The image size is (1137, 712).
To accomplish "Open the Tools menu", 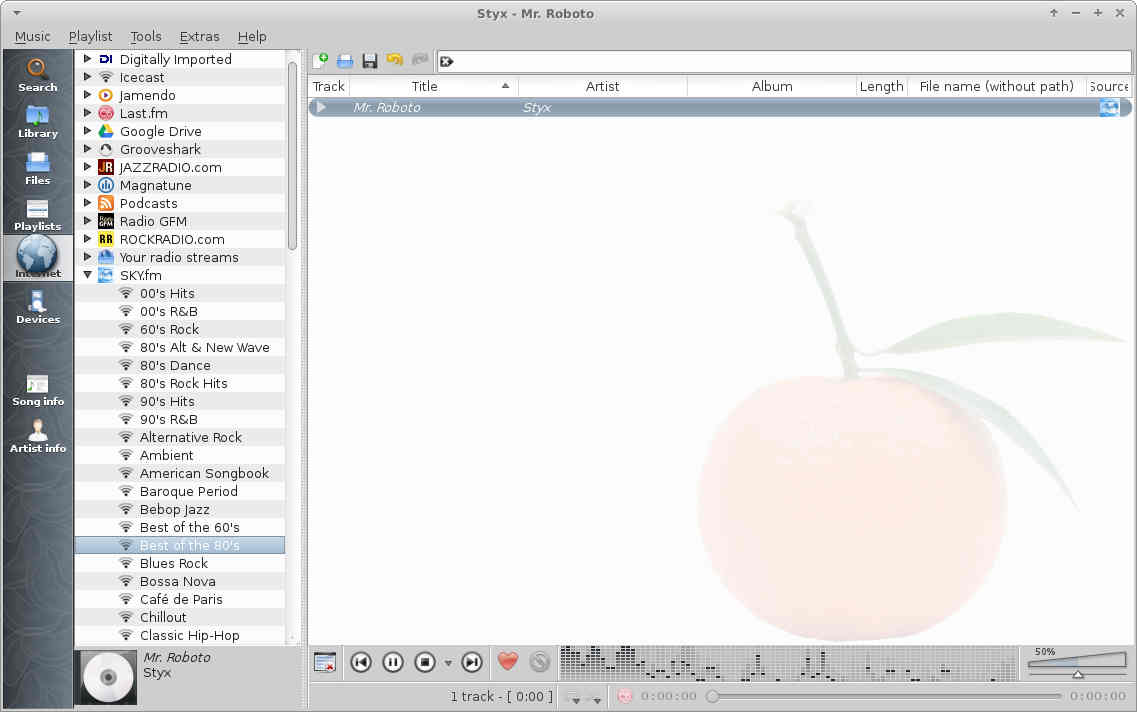I will 146,36.
